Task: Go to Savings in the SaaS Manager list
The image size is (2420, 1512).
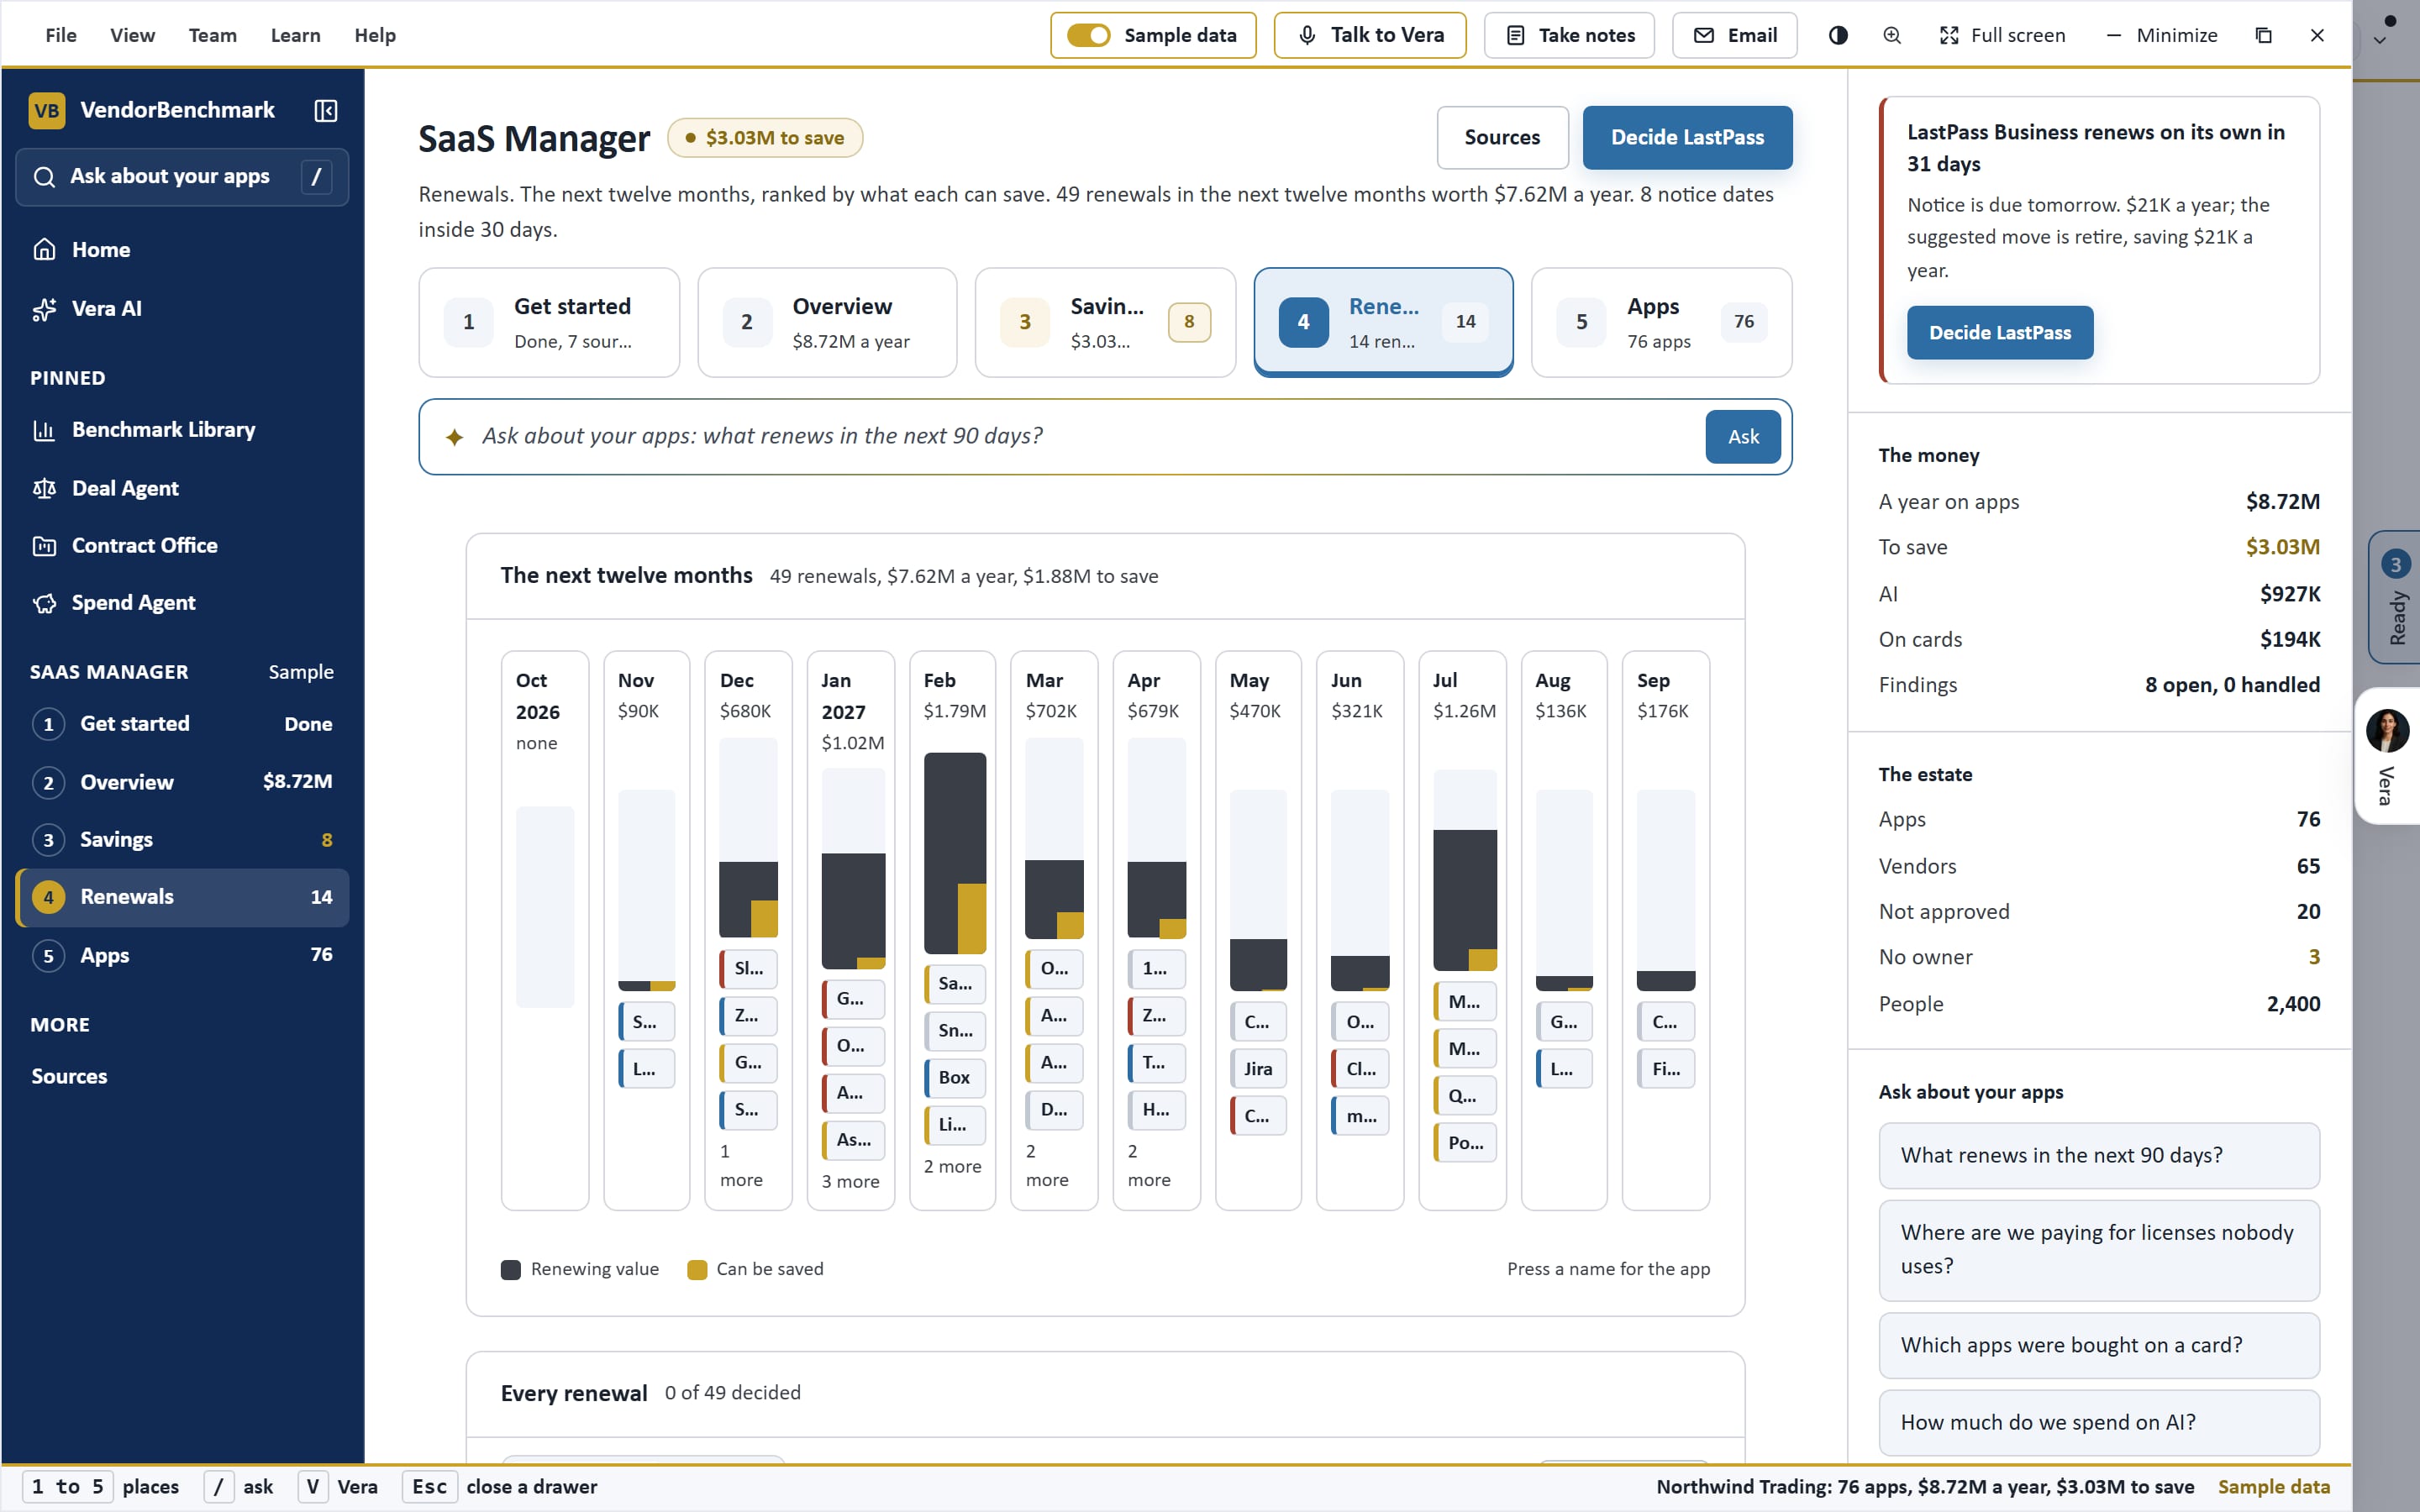Action: 182,839
